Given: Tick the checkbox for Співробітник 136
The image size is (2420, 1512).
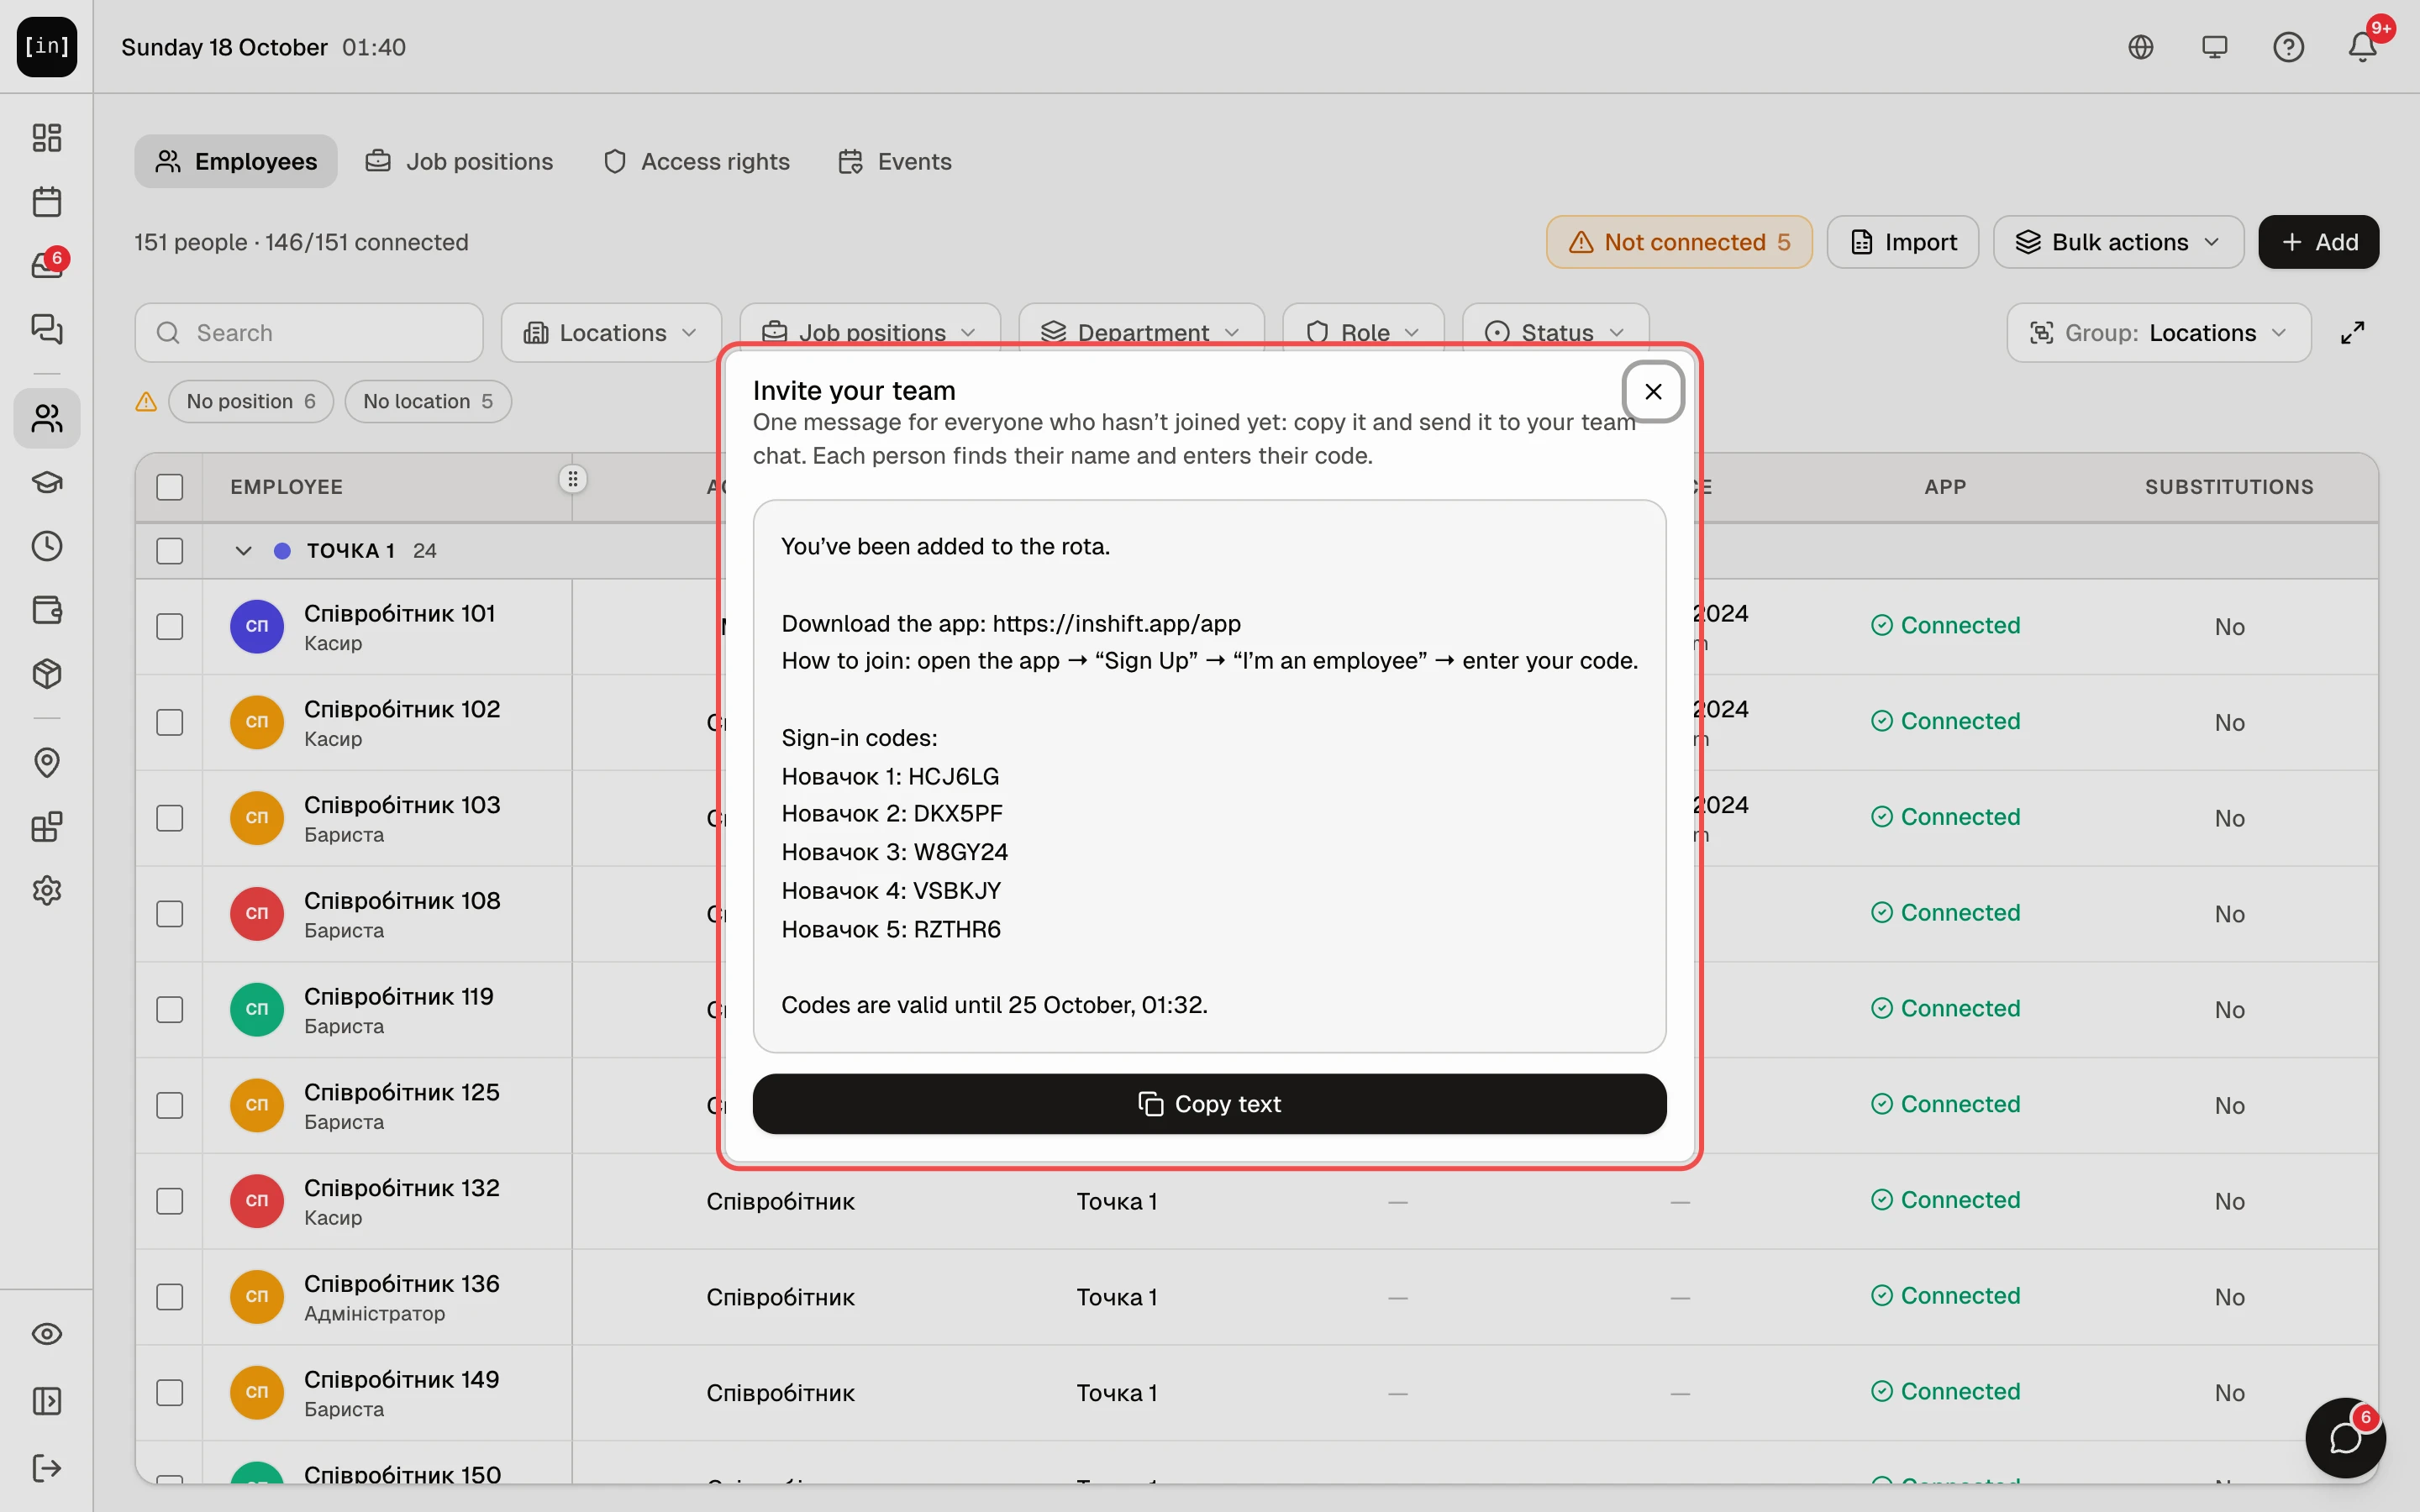Looking at the screenshot, I should coord(170,1297).
